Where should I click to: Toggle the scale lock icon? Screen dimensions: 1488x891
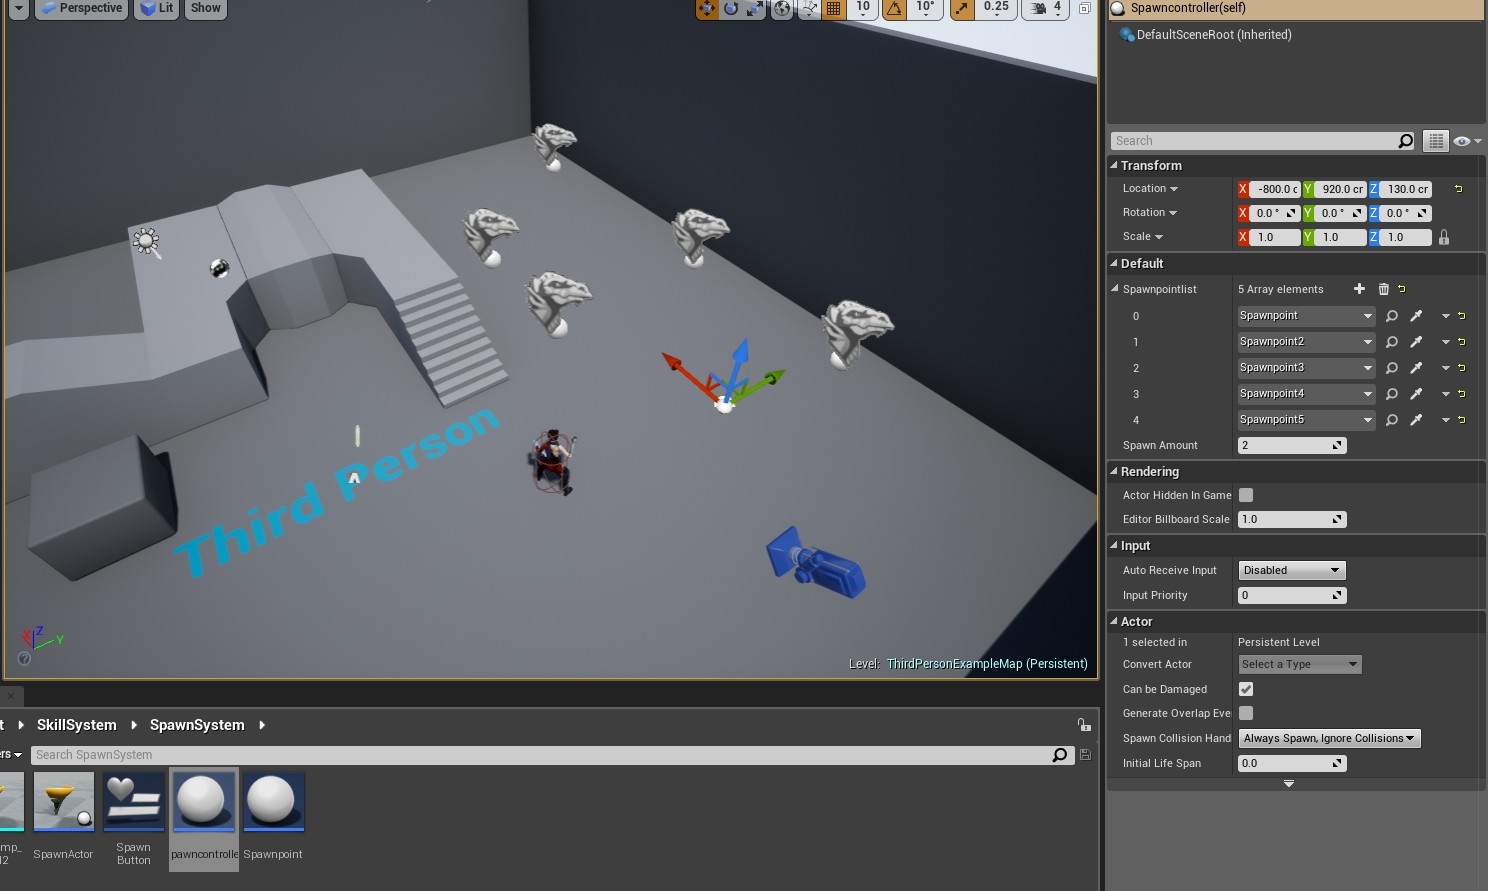pos(1443,237)
